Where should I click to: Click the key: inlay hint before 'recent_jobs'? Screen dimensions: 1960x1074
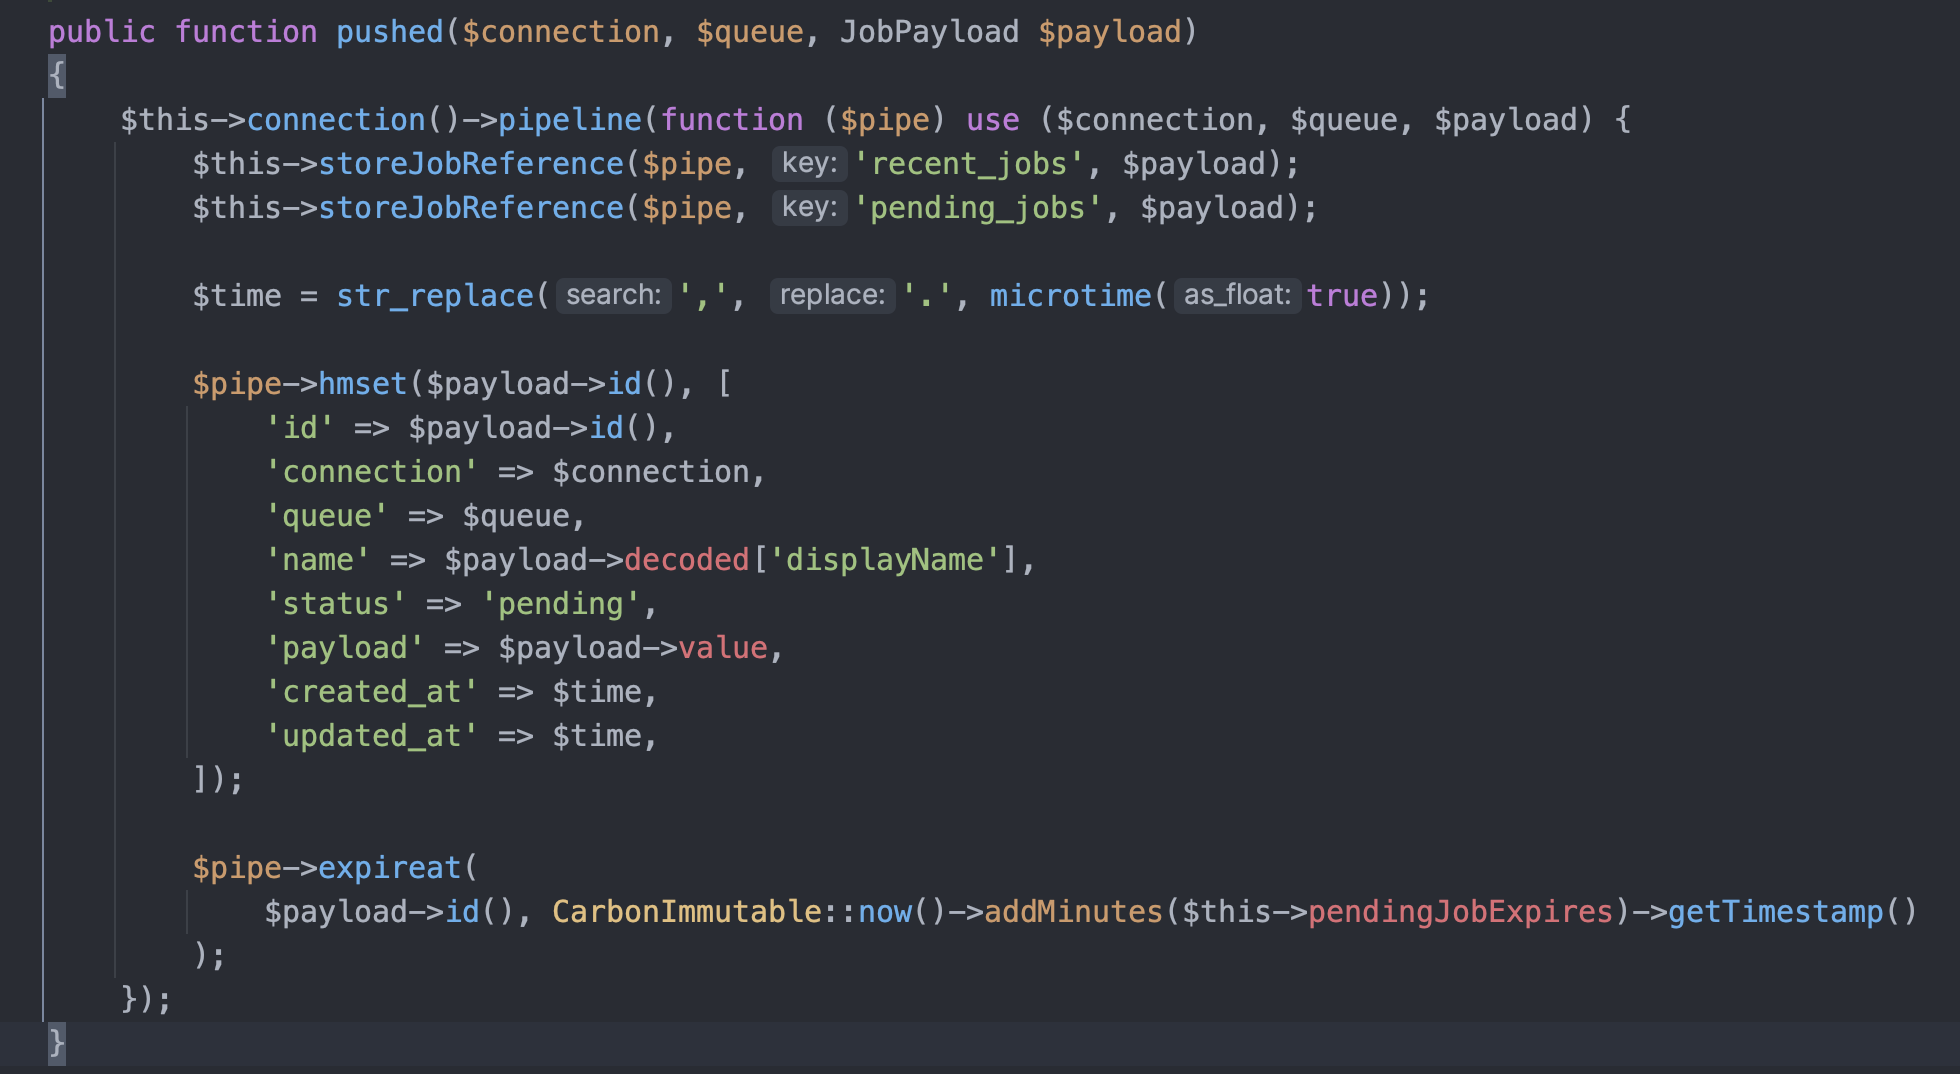808,163
